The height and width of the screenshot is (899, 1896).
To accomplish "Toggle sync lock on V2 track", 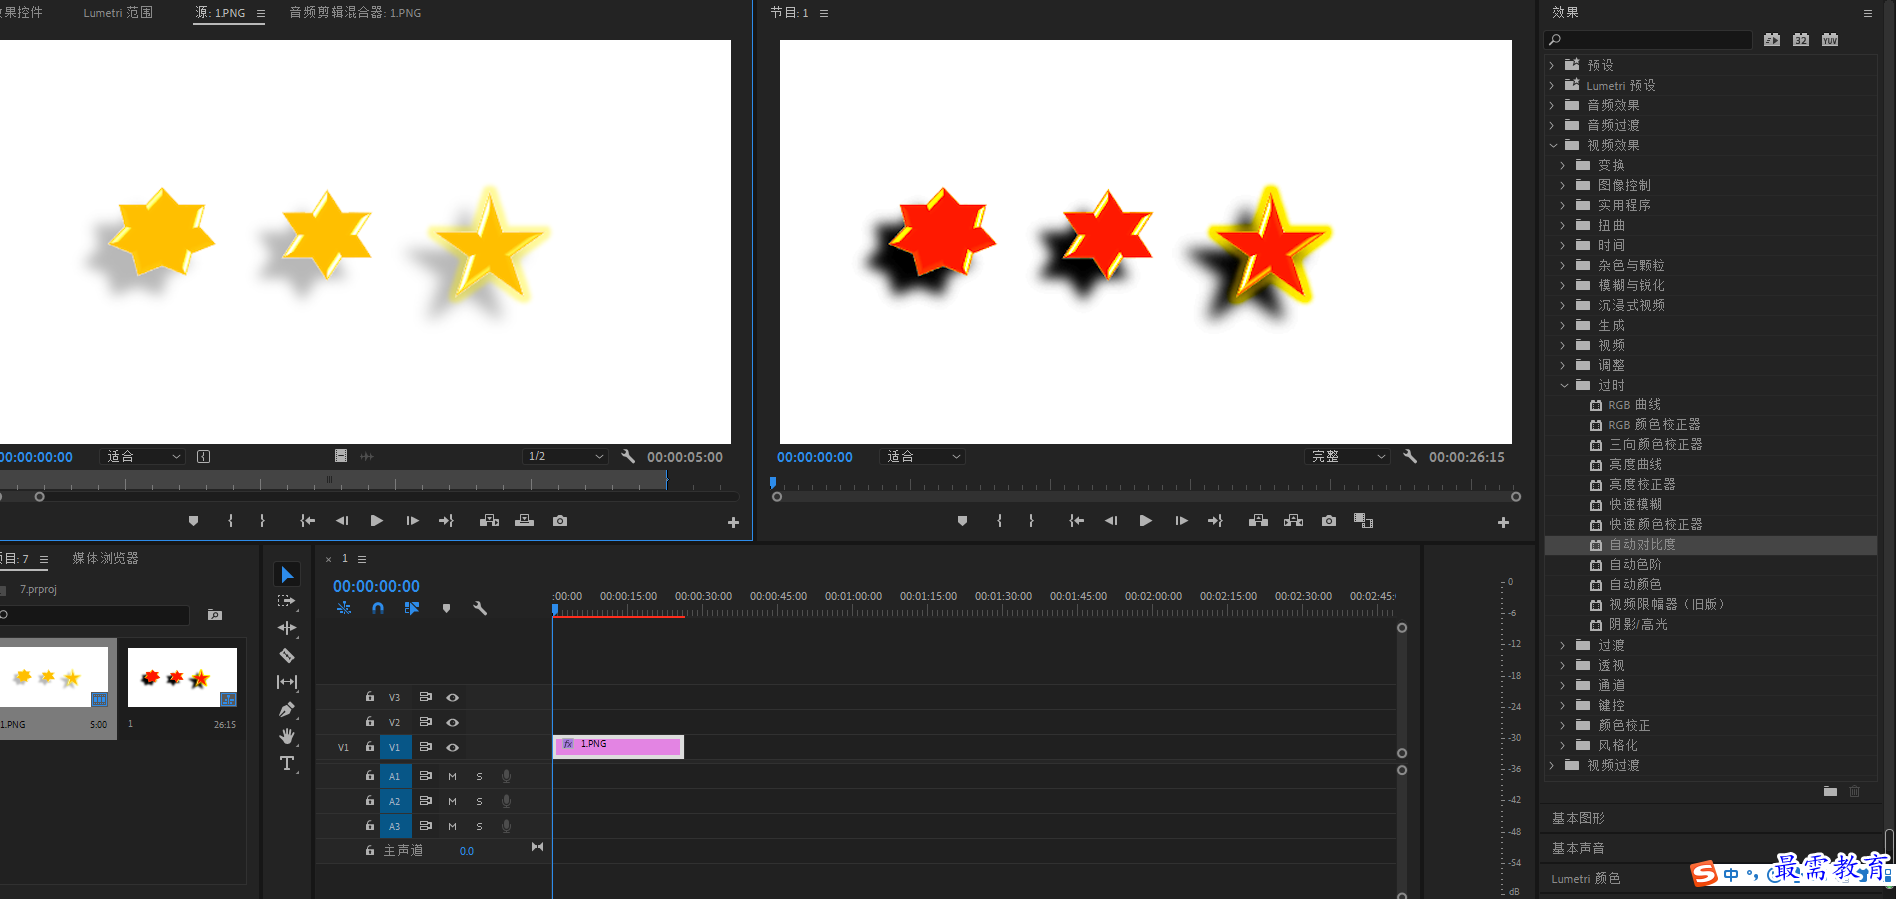I will pyautogui.click(x=425, y=722).
